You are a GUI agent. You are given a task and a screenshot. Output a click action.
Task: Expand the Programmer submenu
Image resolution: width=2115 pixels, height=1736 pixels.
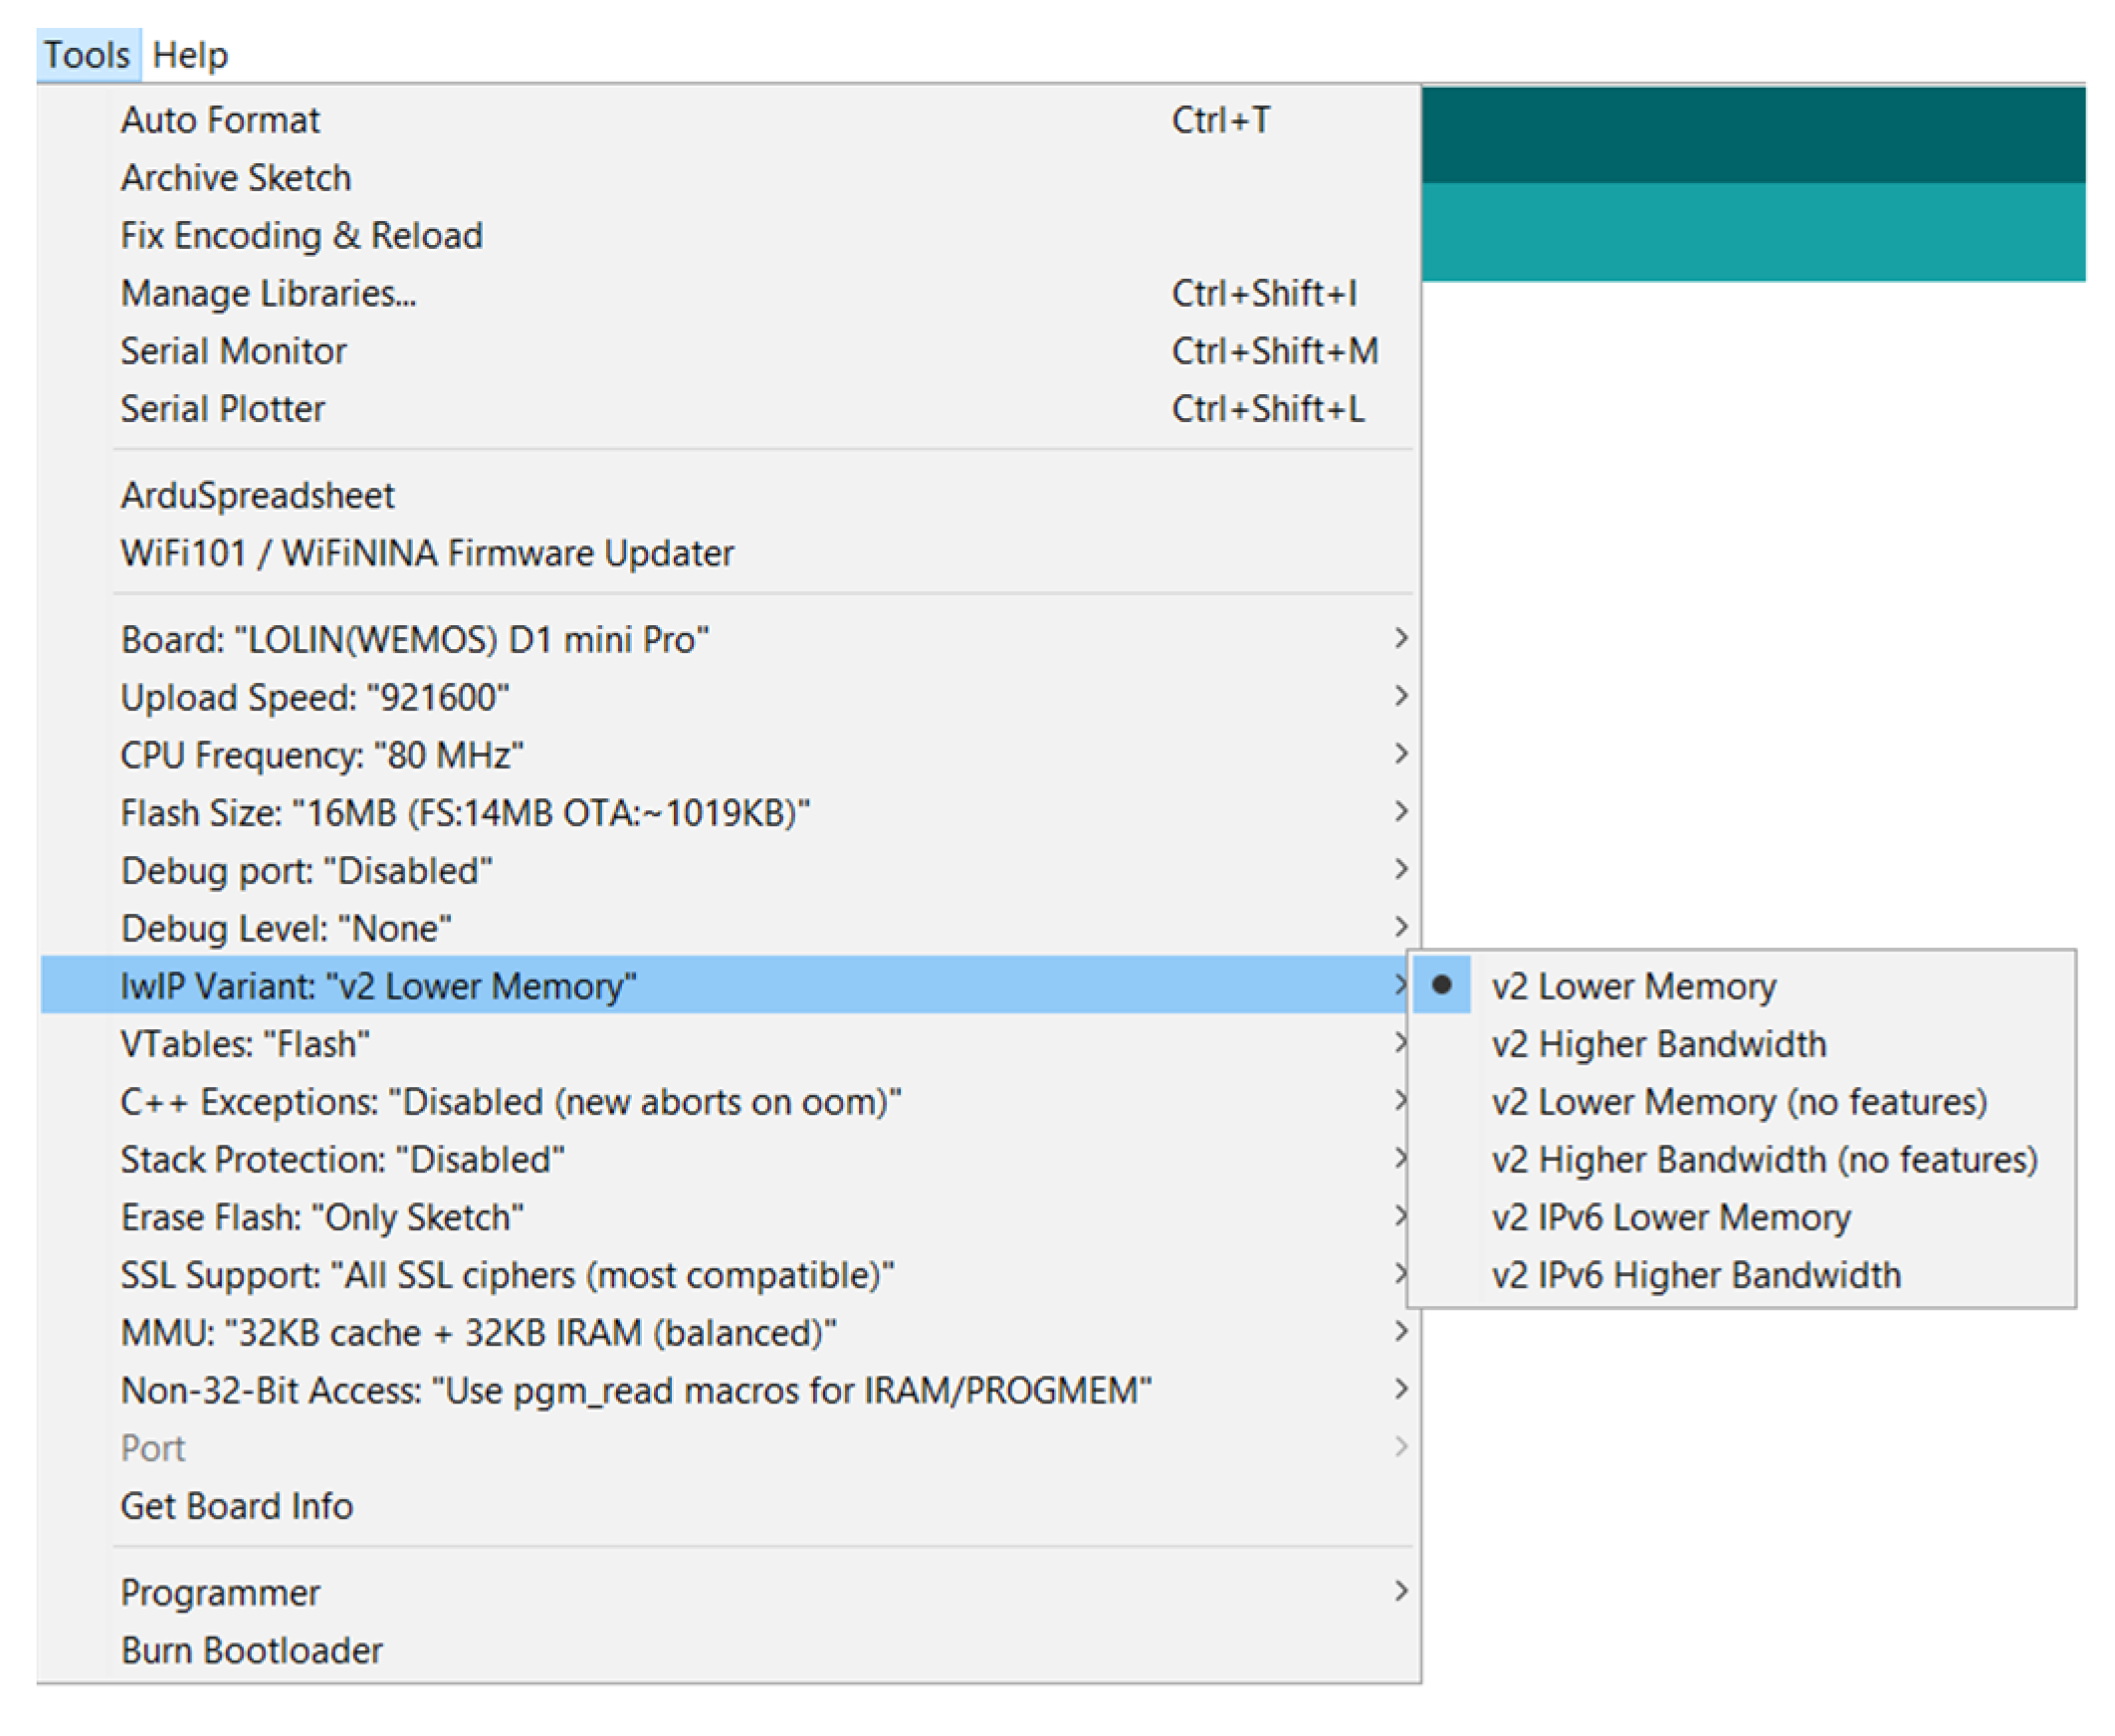(220, 1592)
